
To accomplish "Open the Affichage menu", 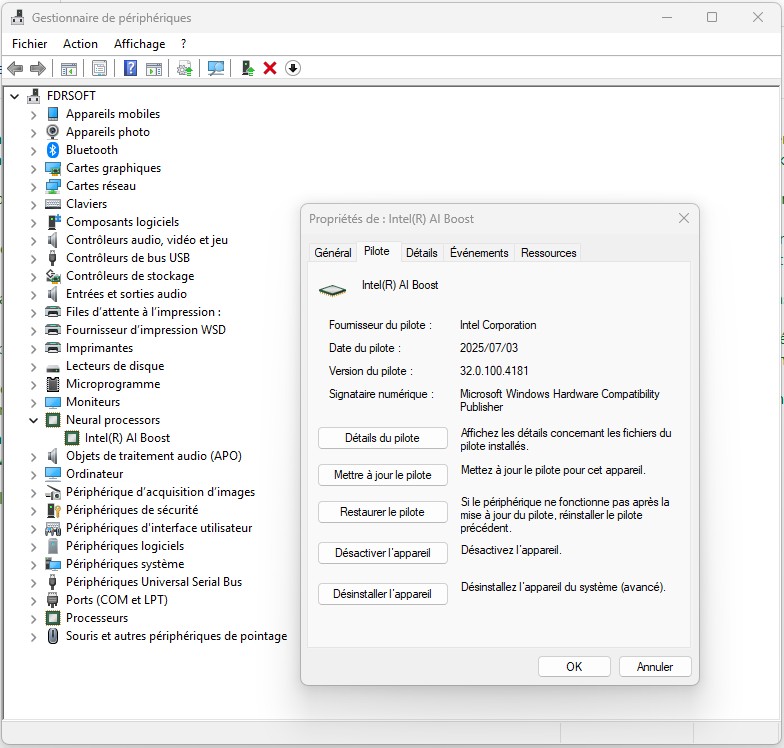I will (x=139, y=44).
